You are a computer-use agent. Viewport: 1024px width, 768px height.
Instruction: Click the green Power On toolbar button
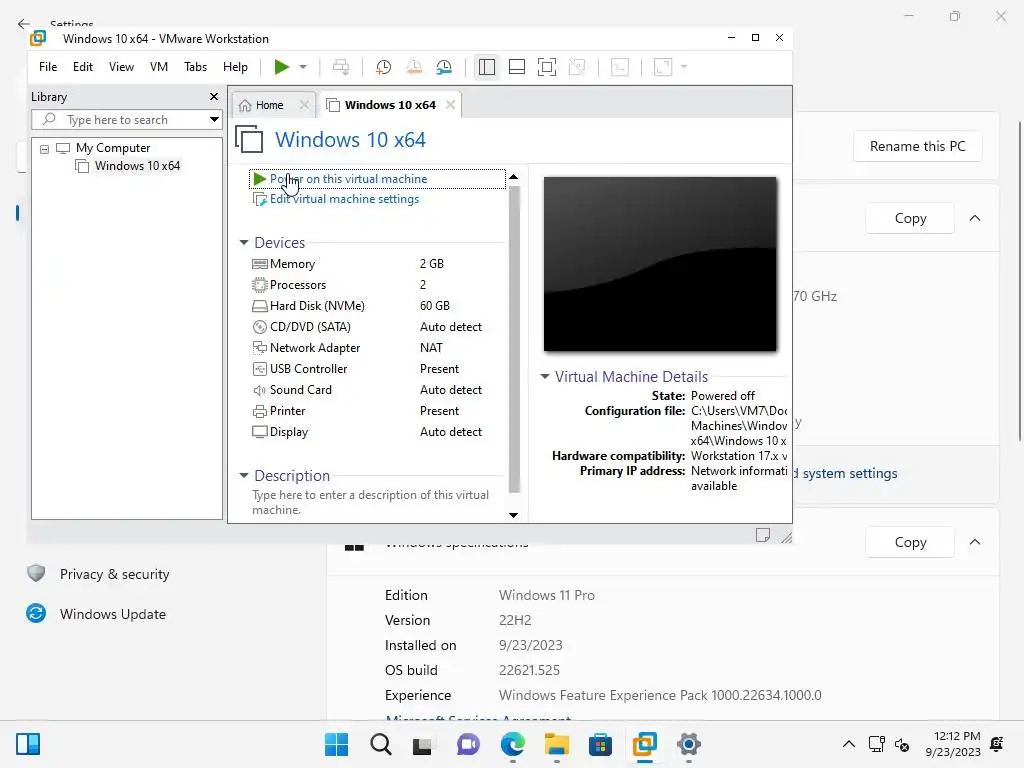tap(281, 67)
